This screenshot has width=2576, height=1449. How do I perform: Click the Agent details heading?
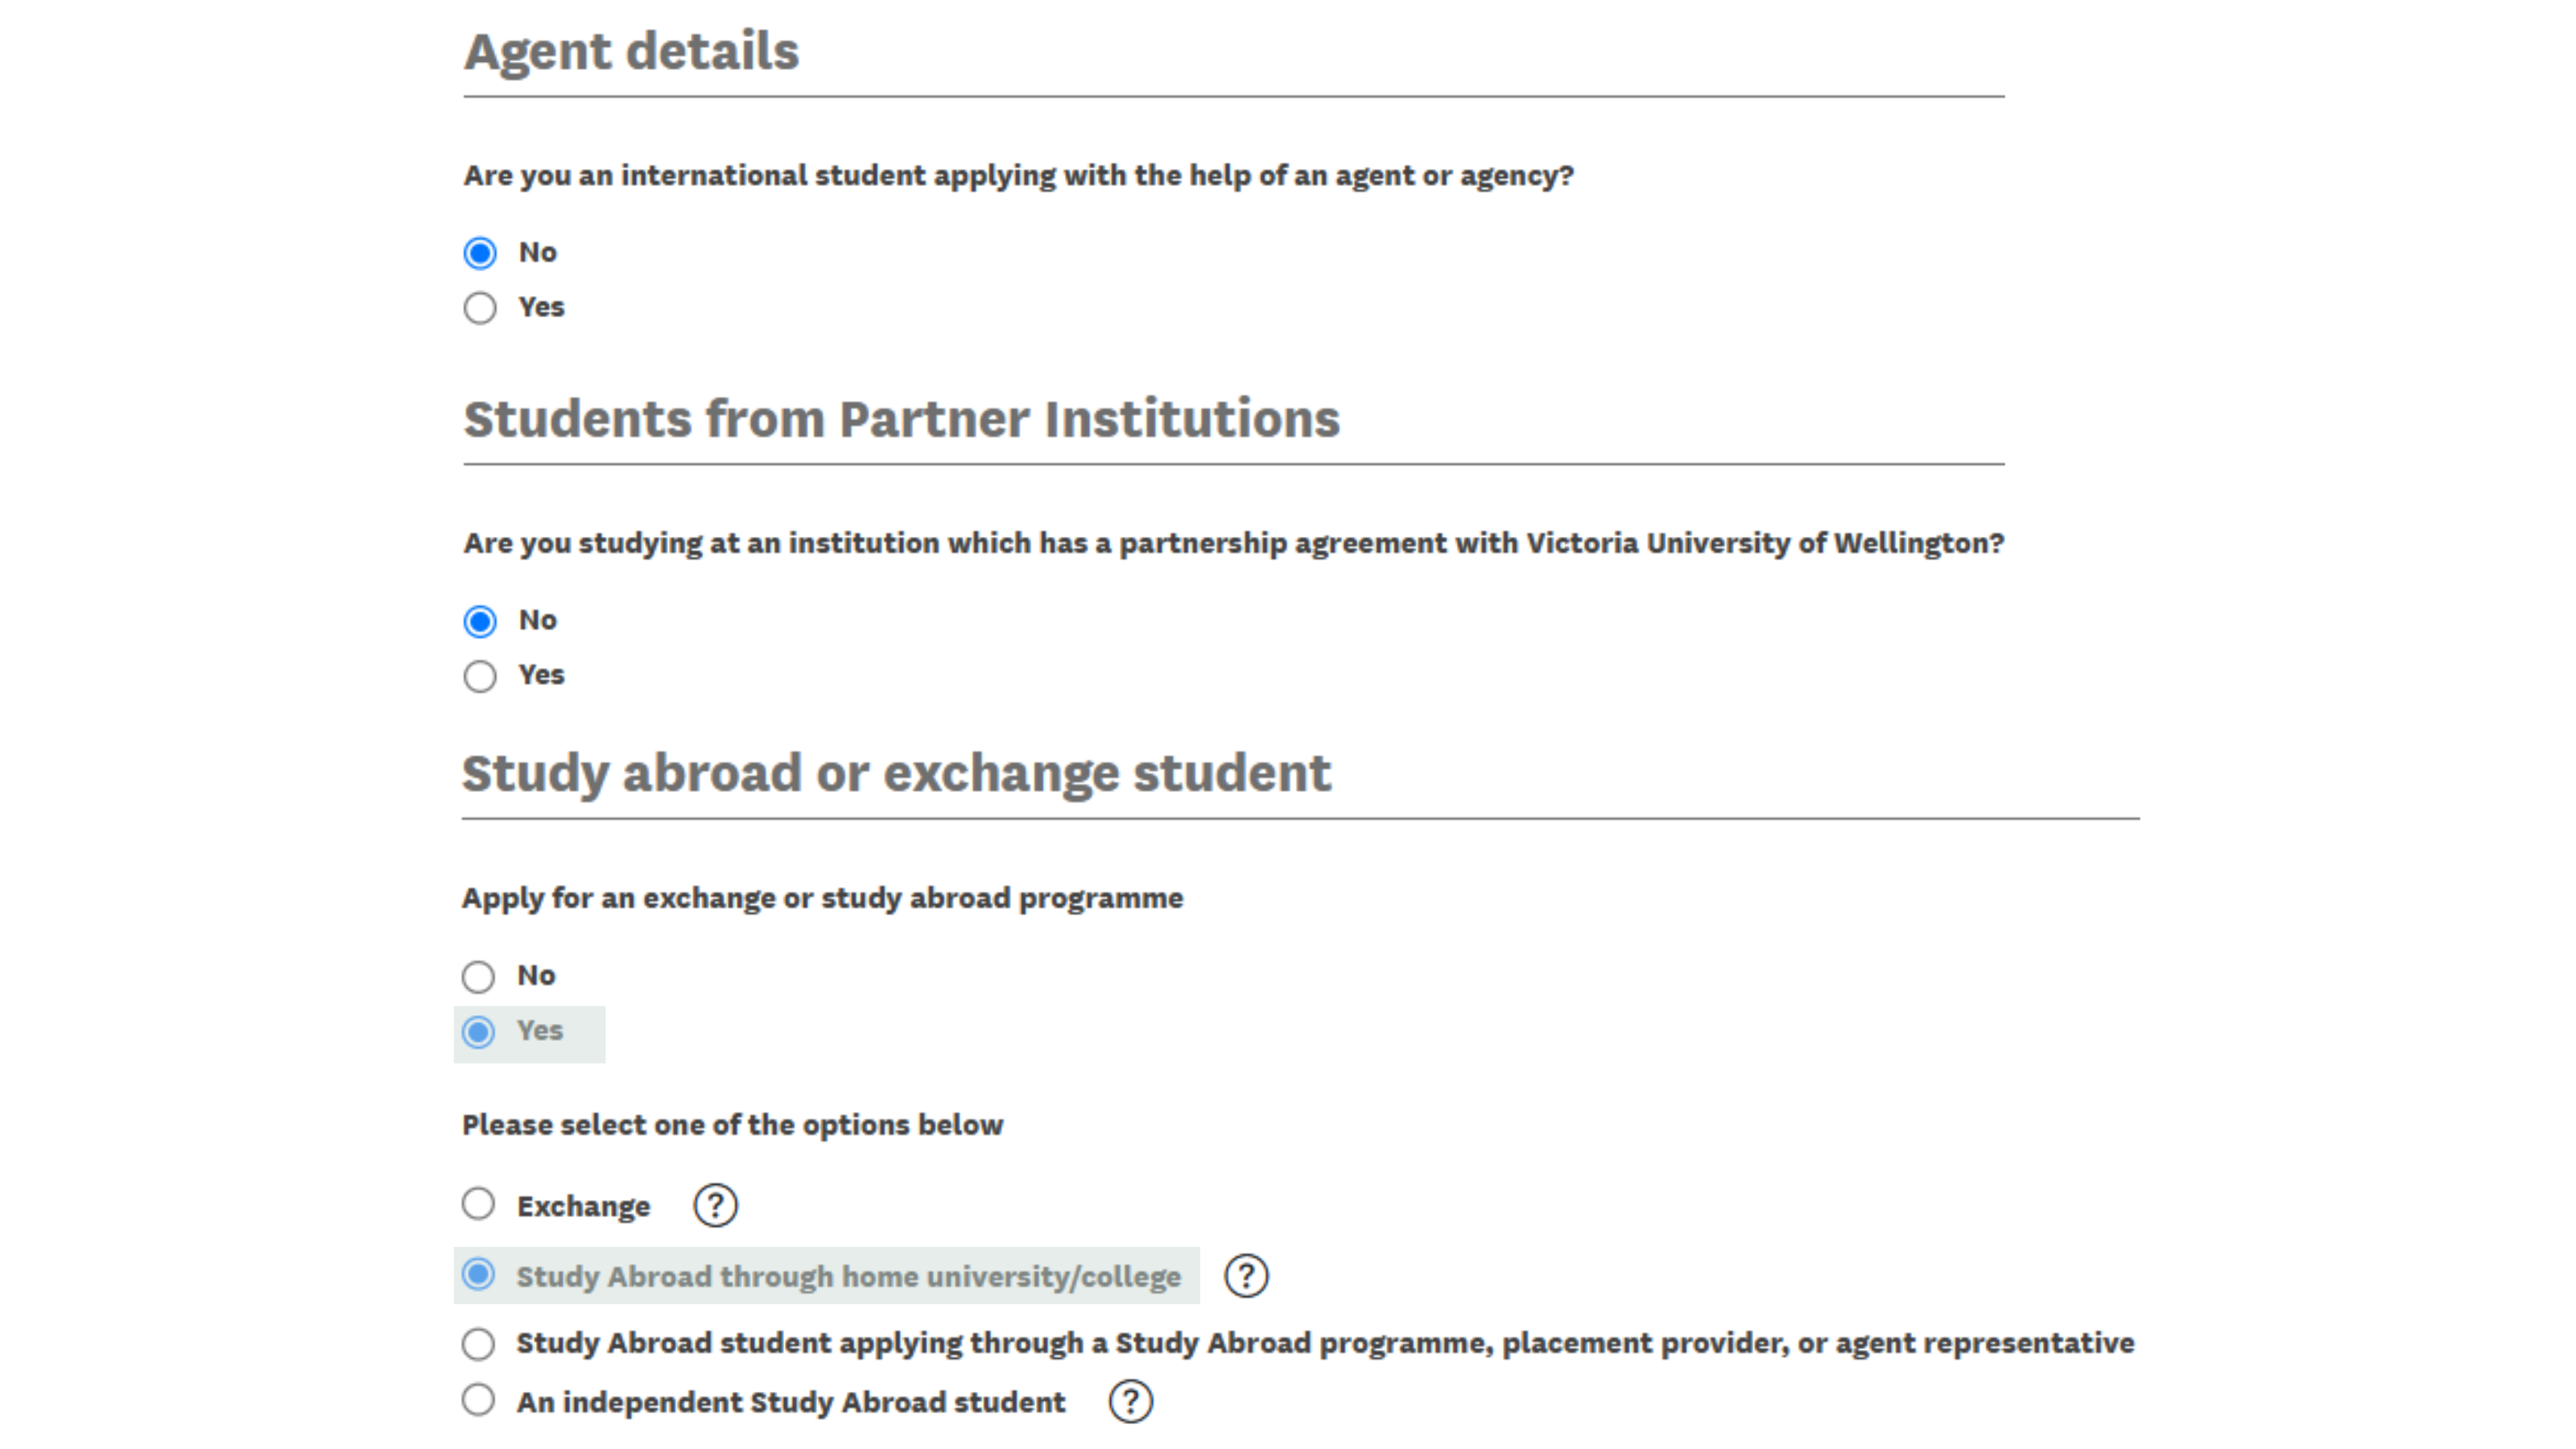point(631,51)
